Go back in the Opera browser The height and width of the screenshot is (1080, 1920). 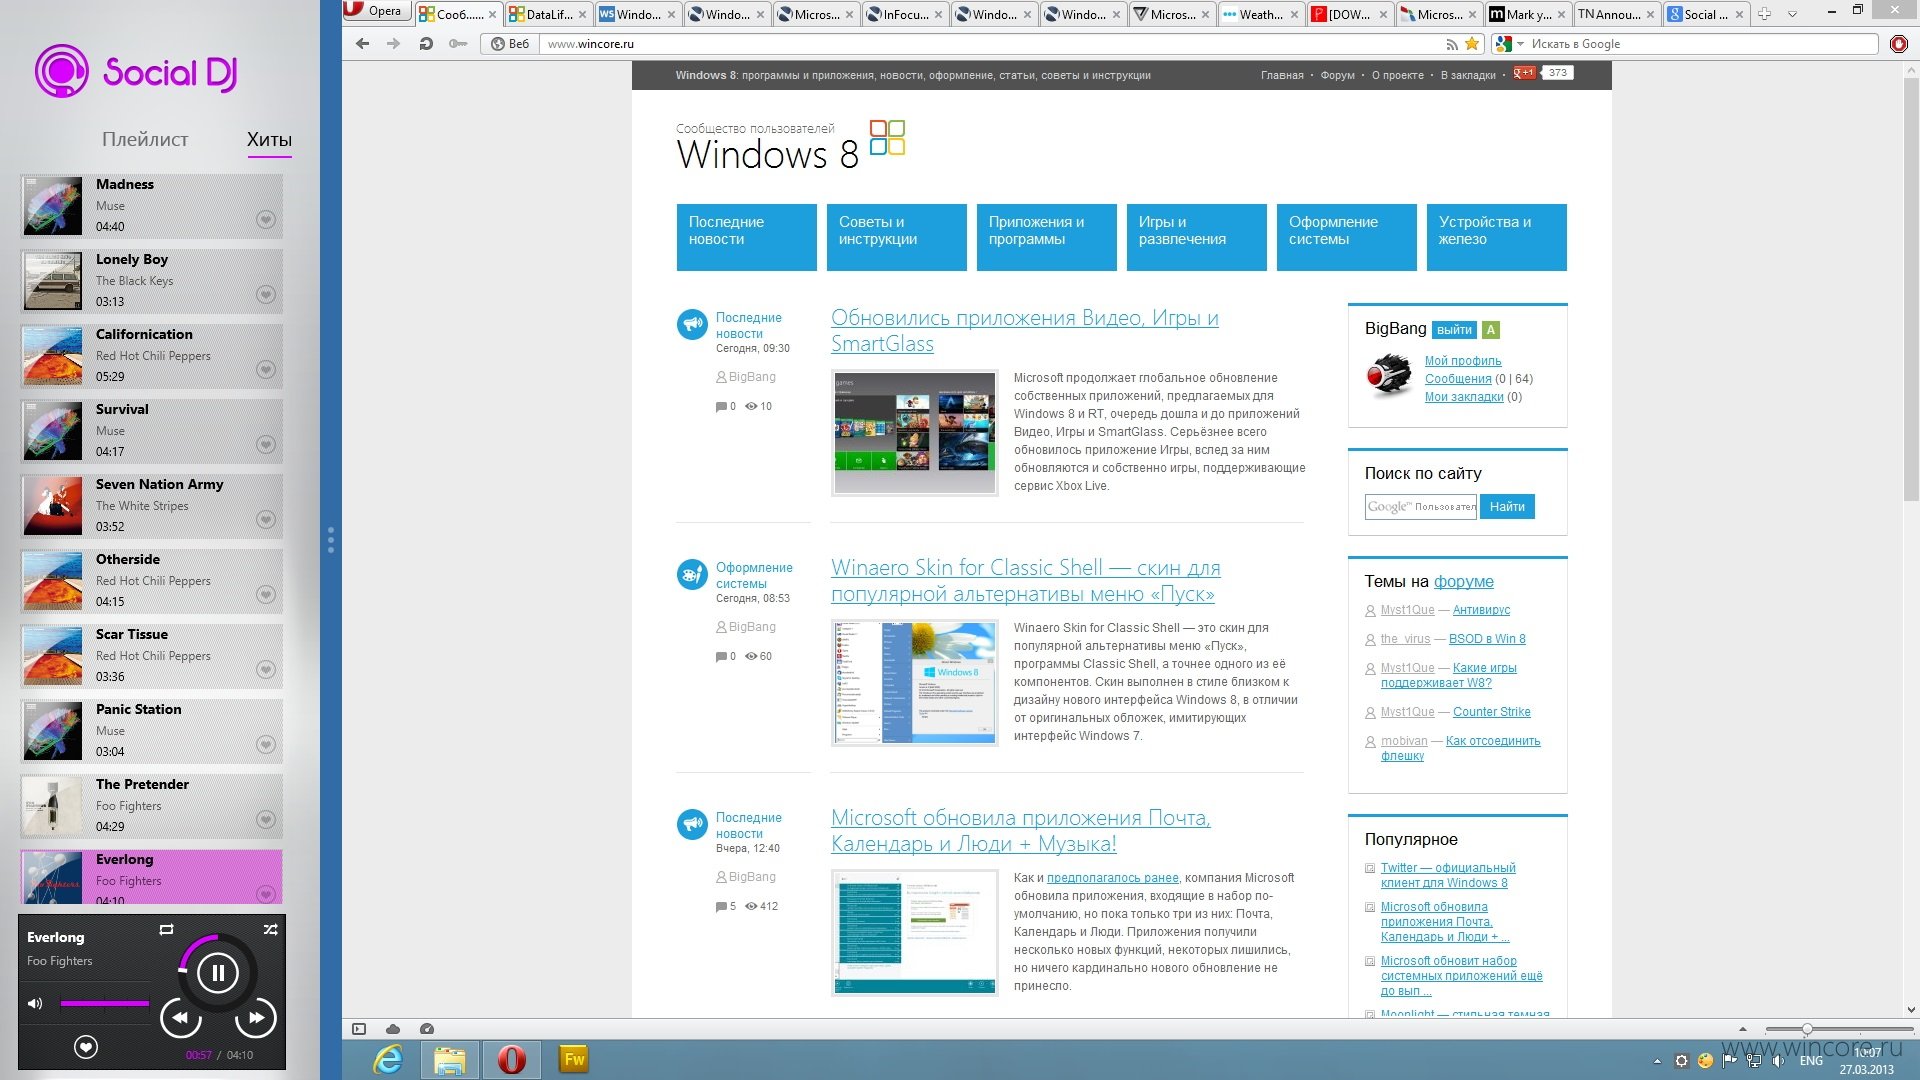point(362,44)
